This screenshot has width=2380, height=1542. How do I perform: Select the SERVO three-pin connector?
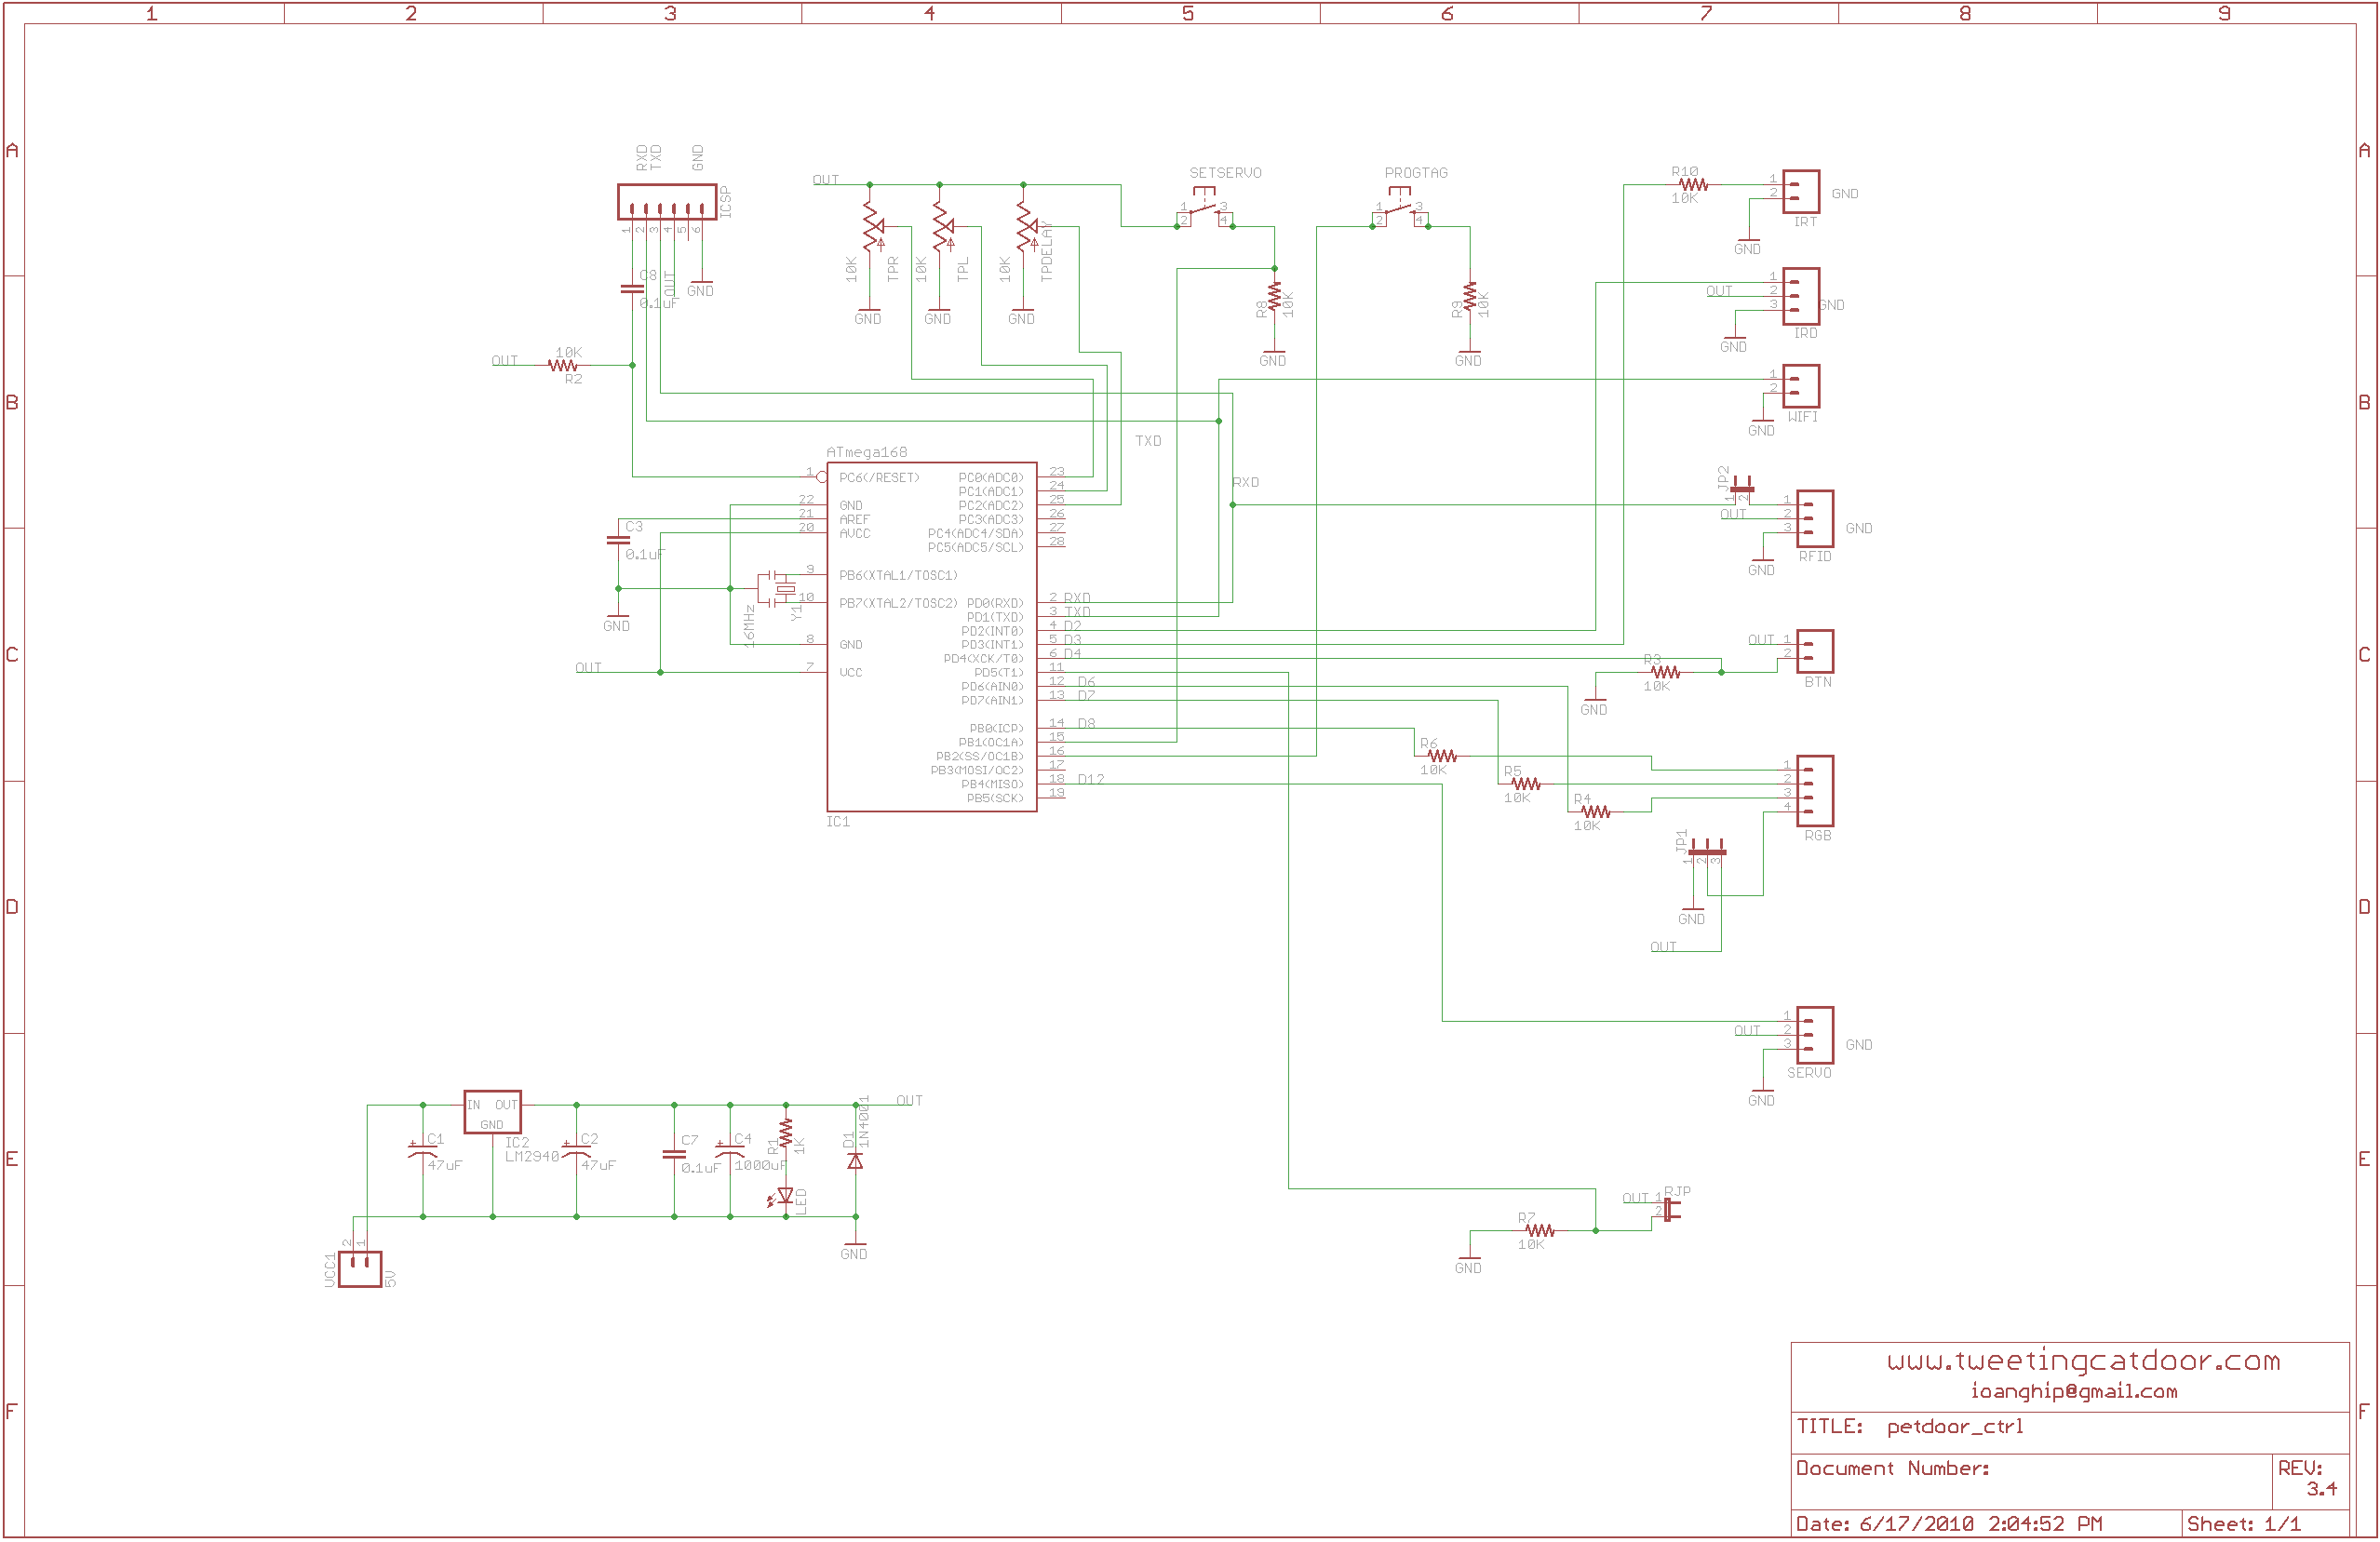1814,1035
